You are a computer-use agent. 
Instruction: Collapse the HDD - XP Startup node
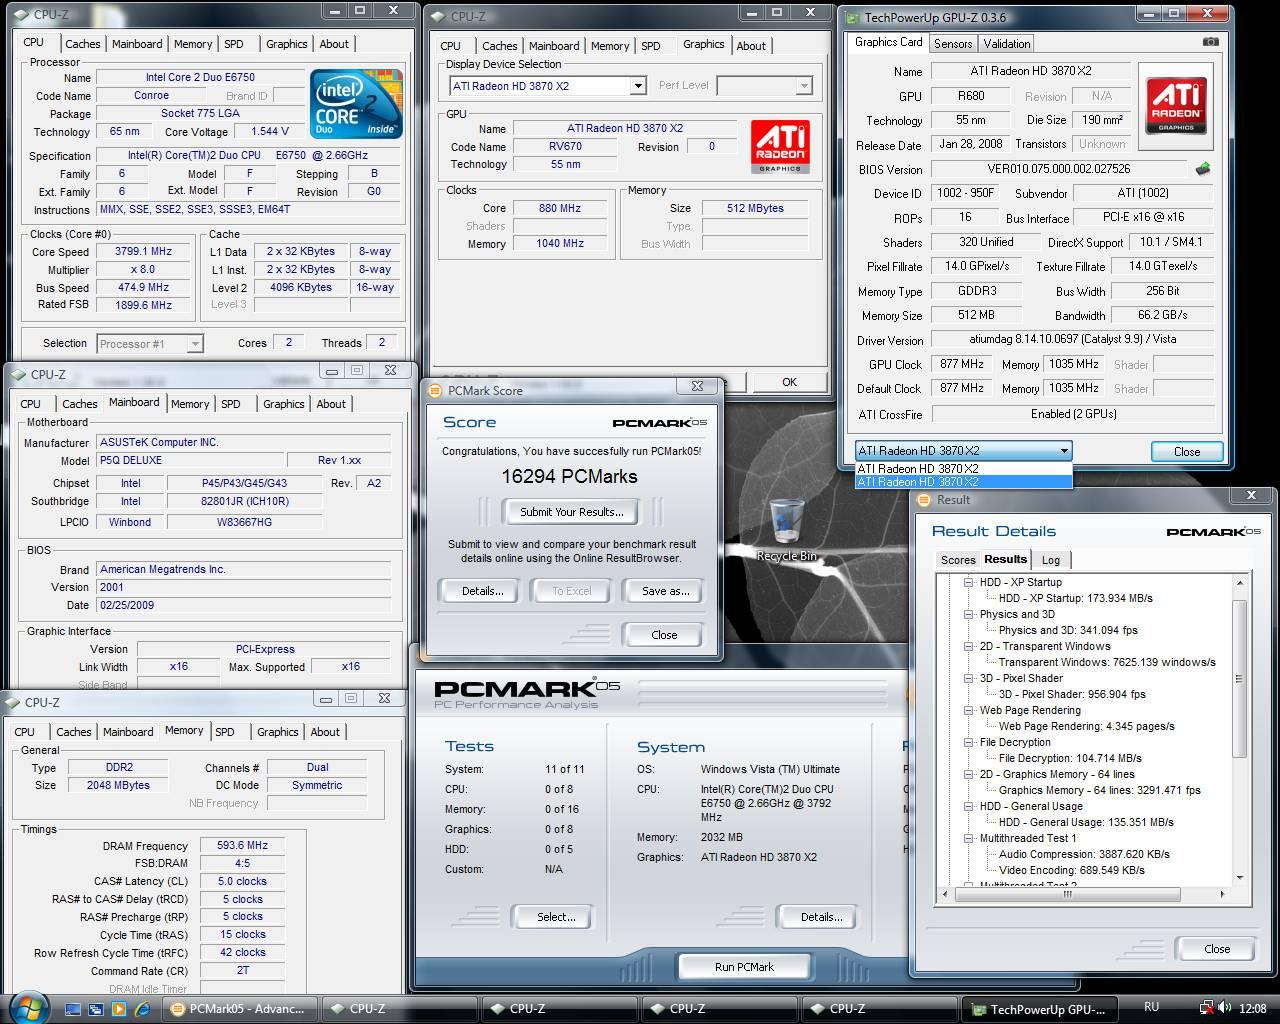pos(968,582)
